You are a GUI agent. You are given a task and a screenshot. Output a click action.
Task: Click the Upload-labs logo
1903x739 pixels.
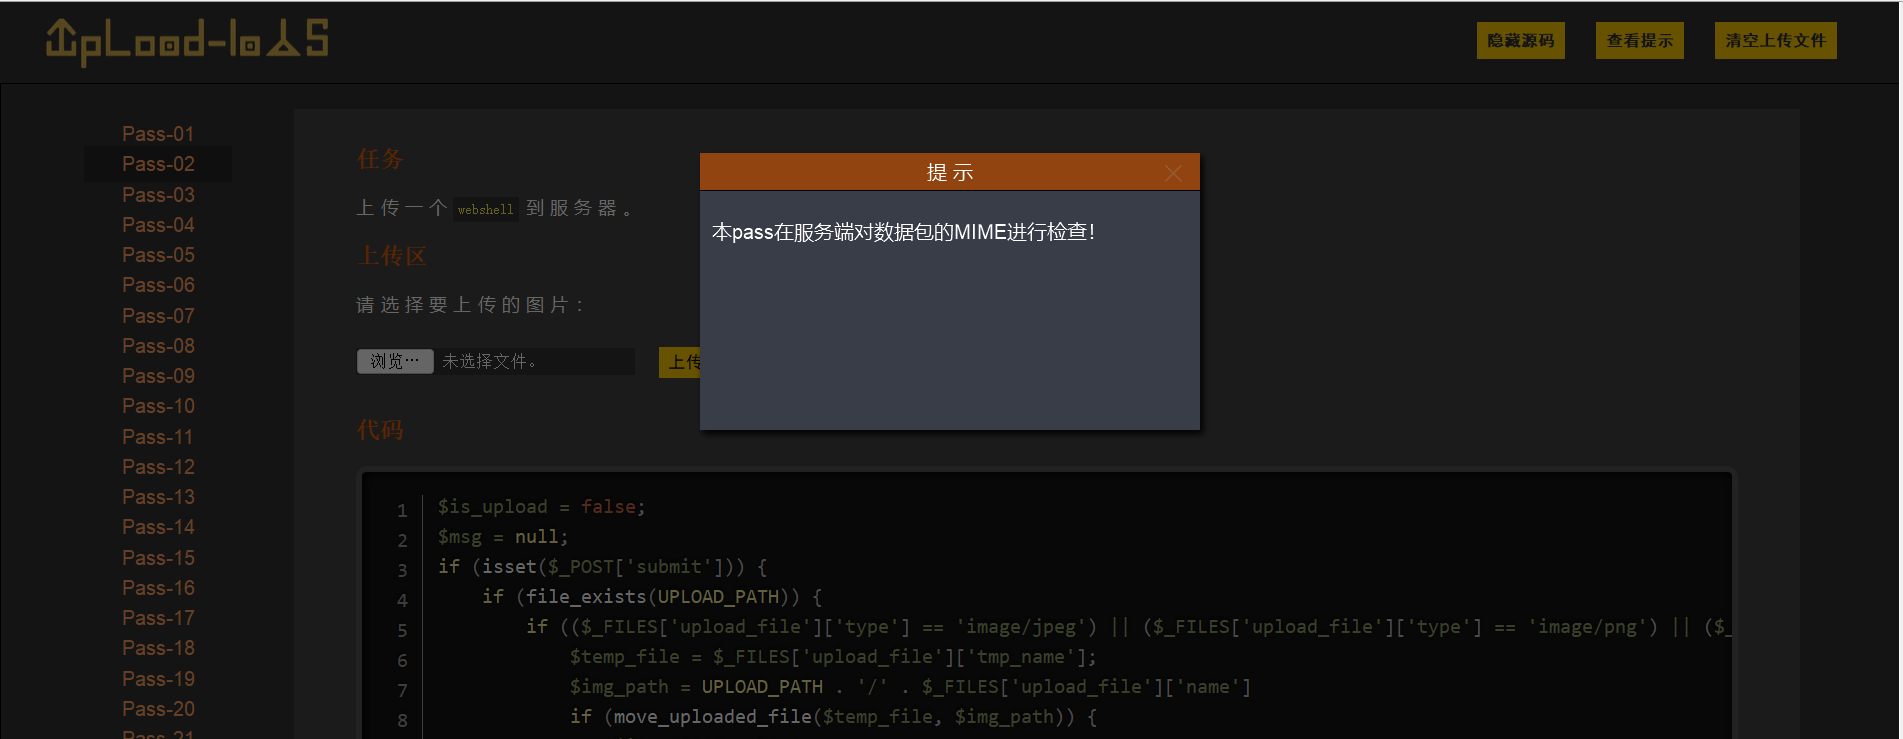pyautogui.click(x=187, y=42)
